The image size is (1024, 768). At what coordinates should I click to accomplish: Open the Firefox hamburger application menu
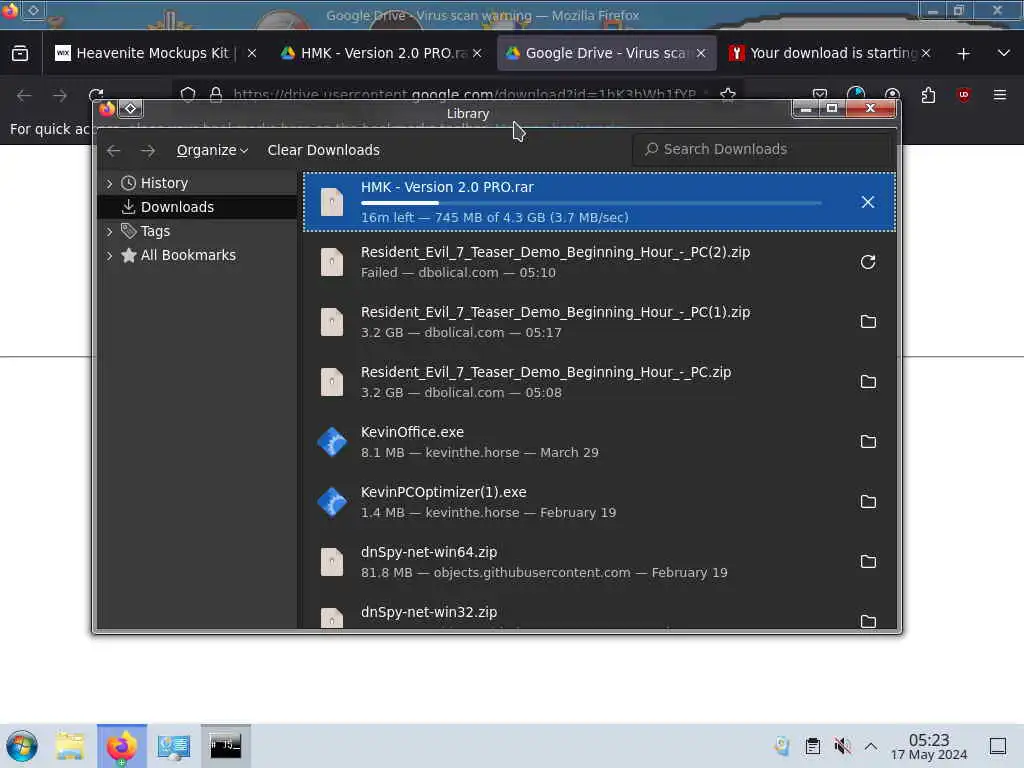click(1000, 95)
